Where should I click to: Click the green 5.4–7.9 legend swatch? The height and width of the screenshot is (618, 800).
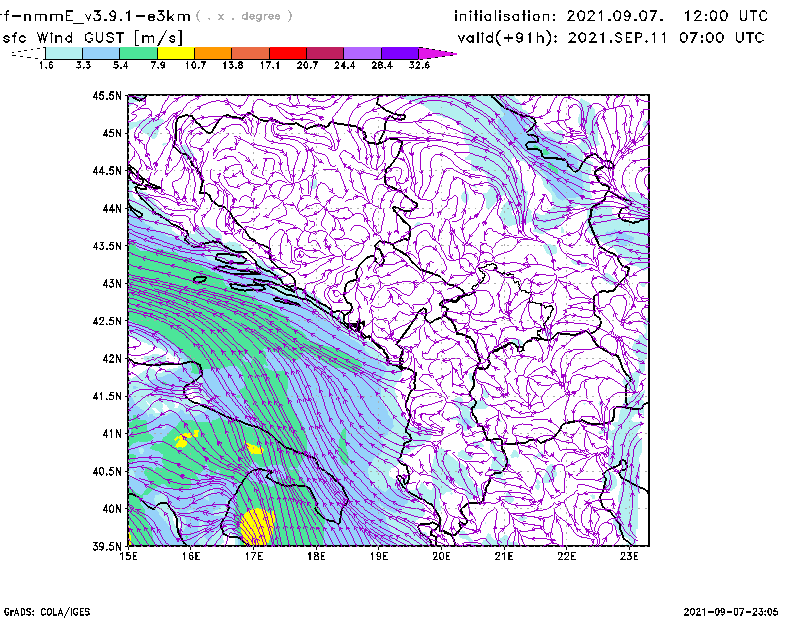139,53
